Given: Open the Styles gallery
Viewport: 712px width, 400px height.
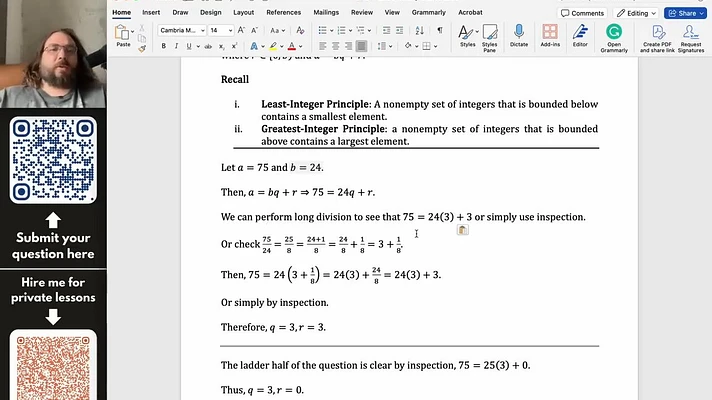Looking at the screenshot, I should point(467,36).
